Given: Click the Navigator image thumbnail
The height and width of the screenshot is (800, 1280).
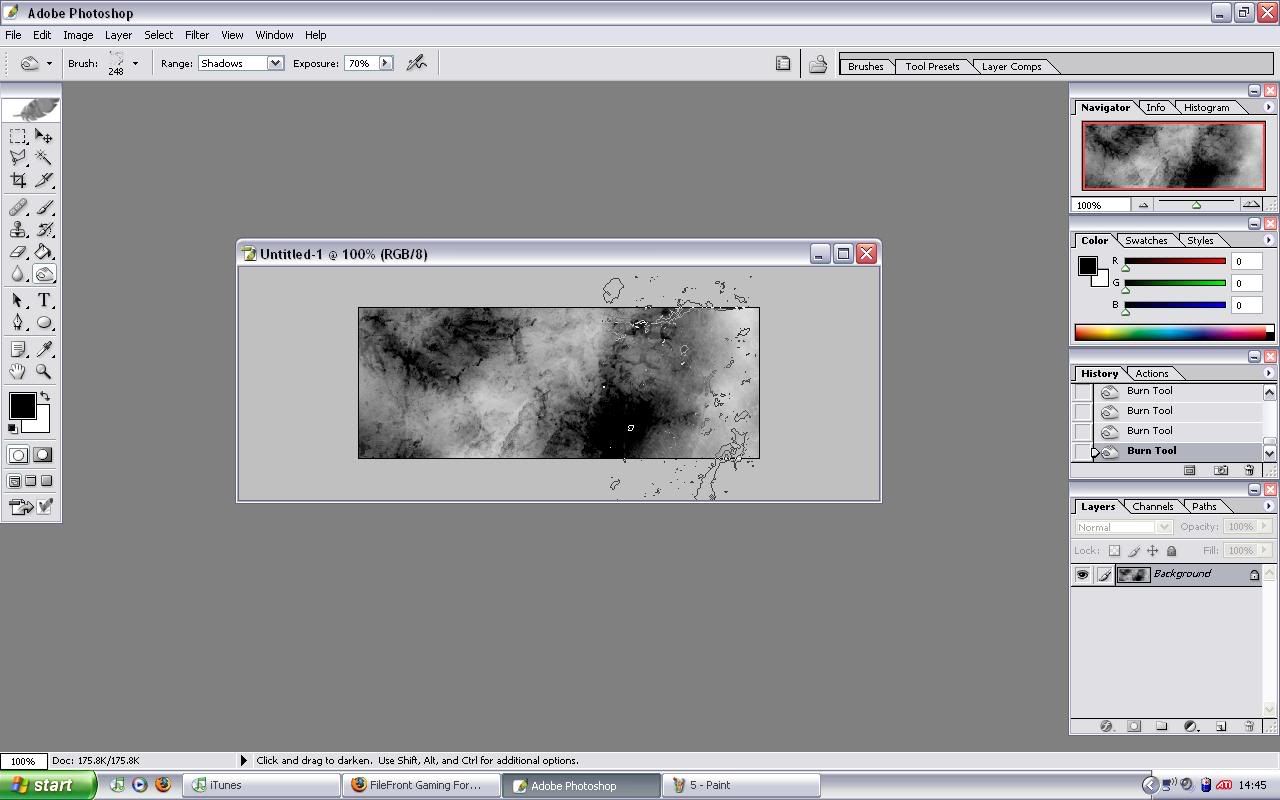Looking at the screenshot, I should [1173, 156].
